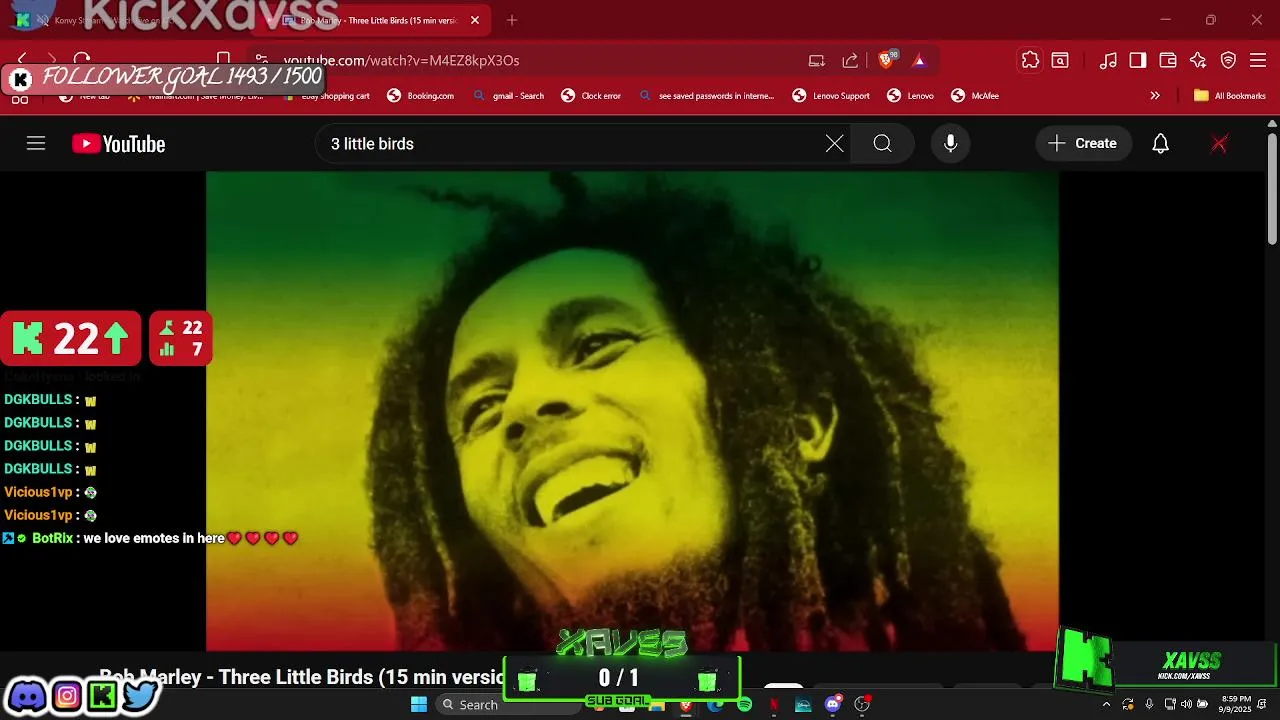Open the ebay shopping cart bookmark

pyautogui.click(x=327, y=96)
